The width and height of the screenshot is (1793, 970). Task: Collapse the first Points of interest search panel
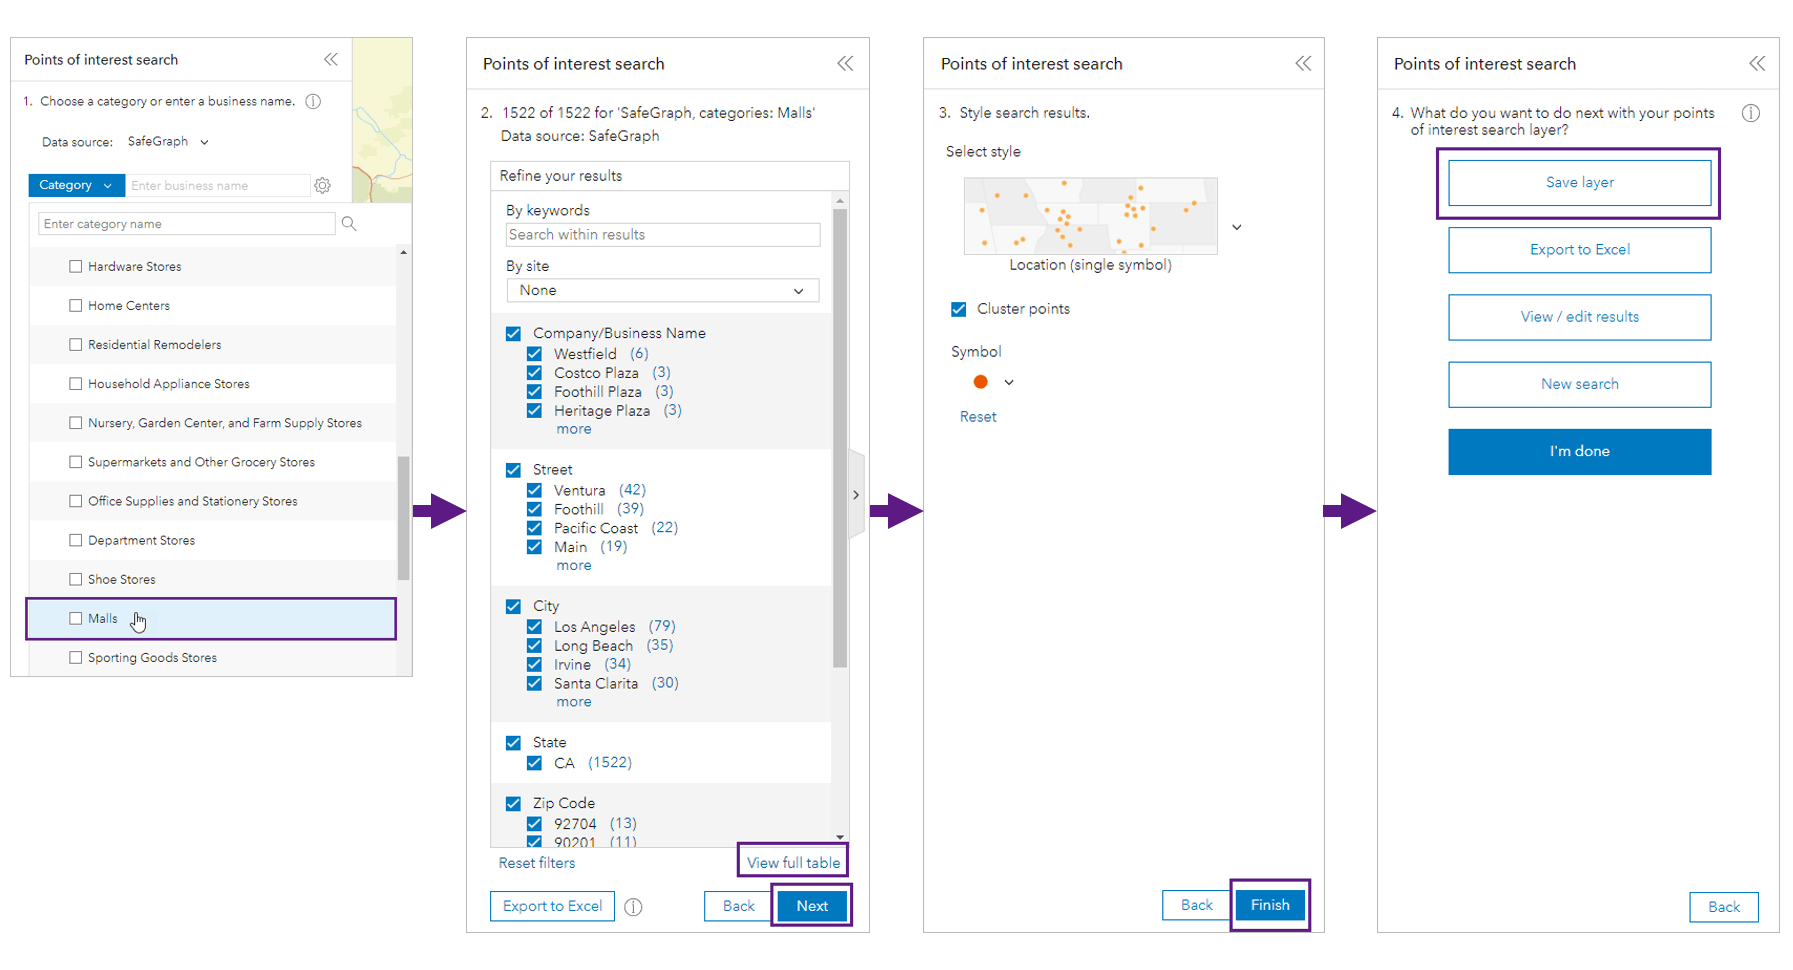click(331, 59)
